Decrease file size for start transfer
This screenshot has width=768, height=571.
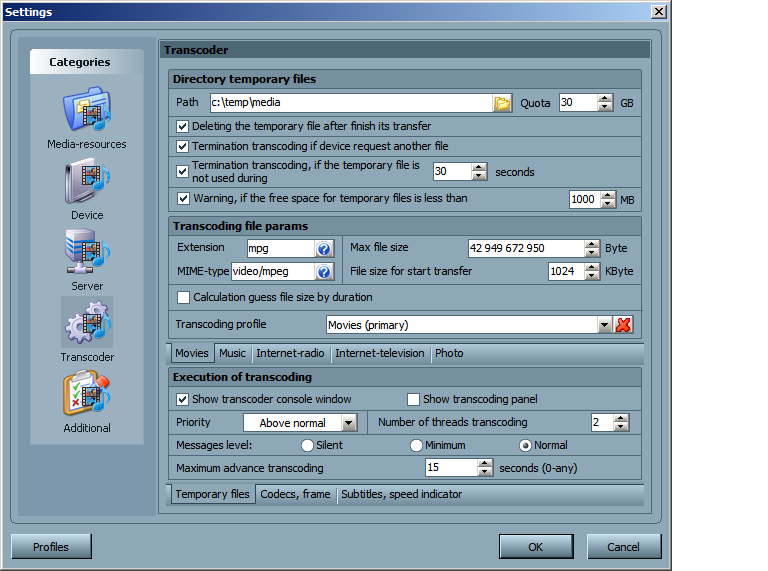coord(592,276)
